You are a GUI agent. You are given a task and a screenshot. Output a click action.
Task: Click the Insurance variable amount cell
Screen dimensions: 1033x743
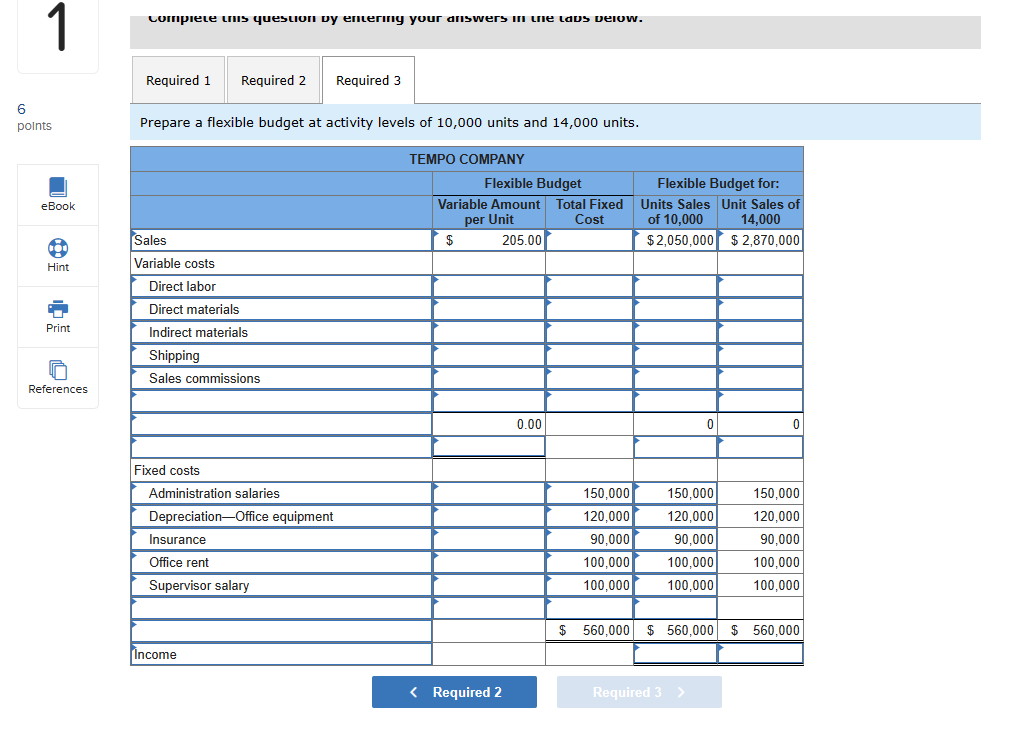pyautogui.click(x=488, y=539)
